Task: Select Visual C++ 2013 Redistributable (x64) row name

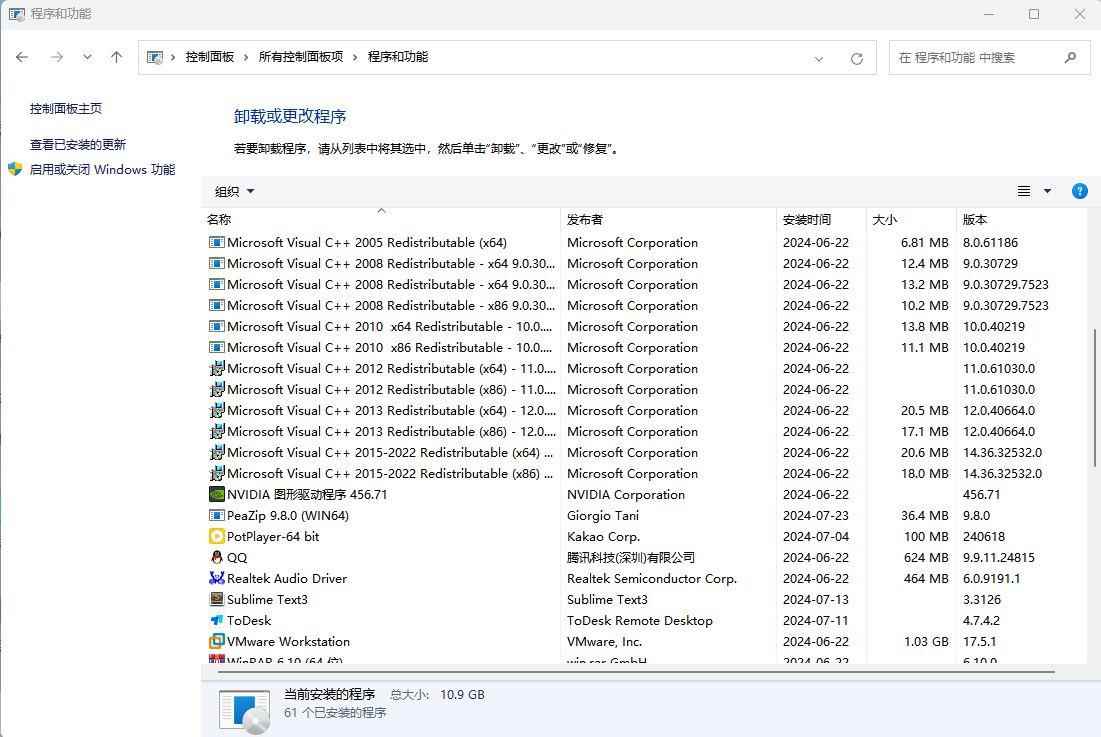Action: 391,411
